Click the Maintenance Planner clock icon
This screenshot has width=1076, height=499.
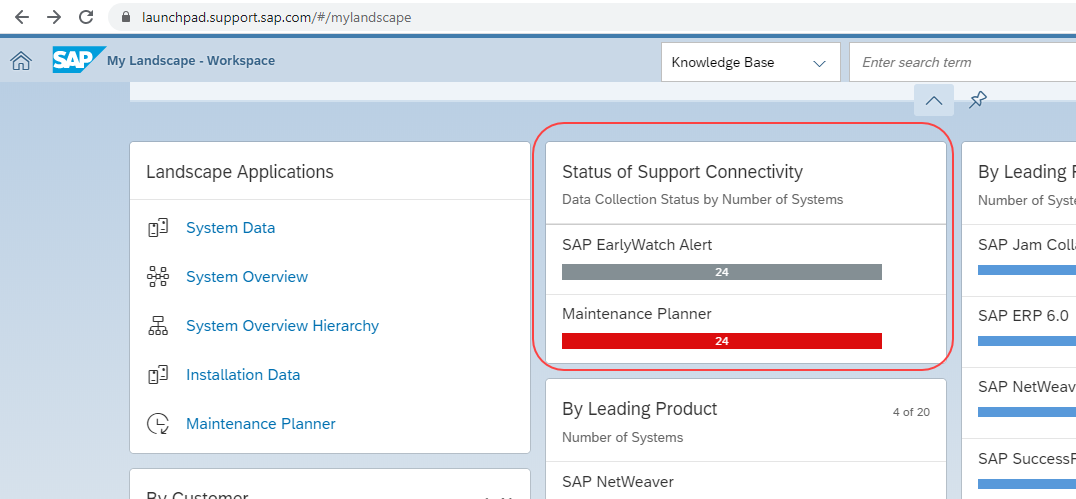[158, 424]
